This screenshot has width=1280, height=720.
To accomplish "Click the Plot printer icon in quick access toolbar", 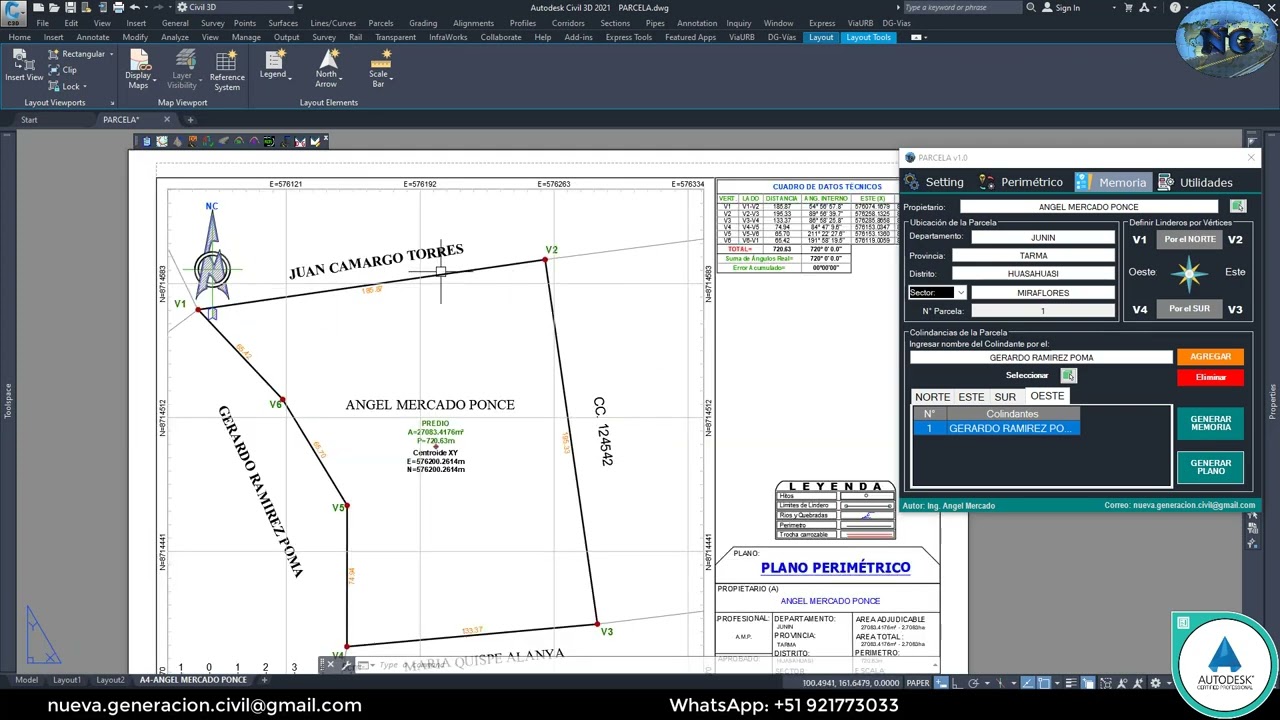I will point(118,7).
